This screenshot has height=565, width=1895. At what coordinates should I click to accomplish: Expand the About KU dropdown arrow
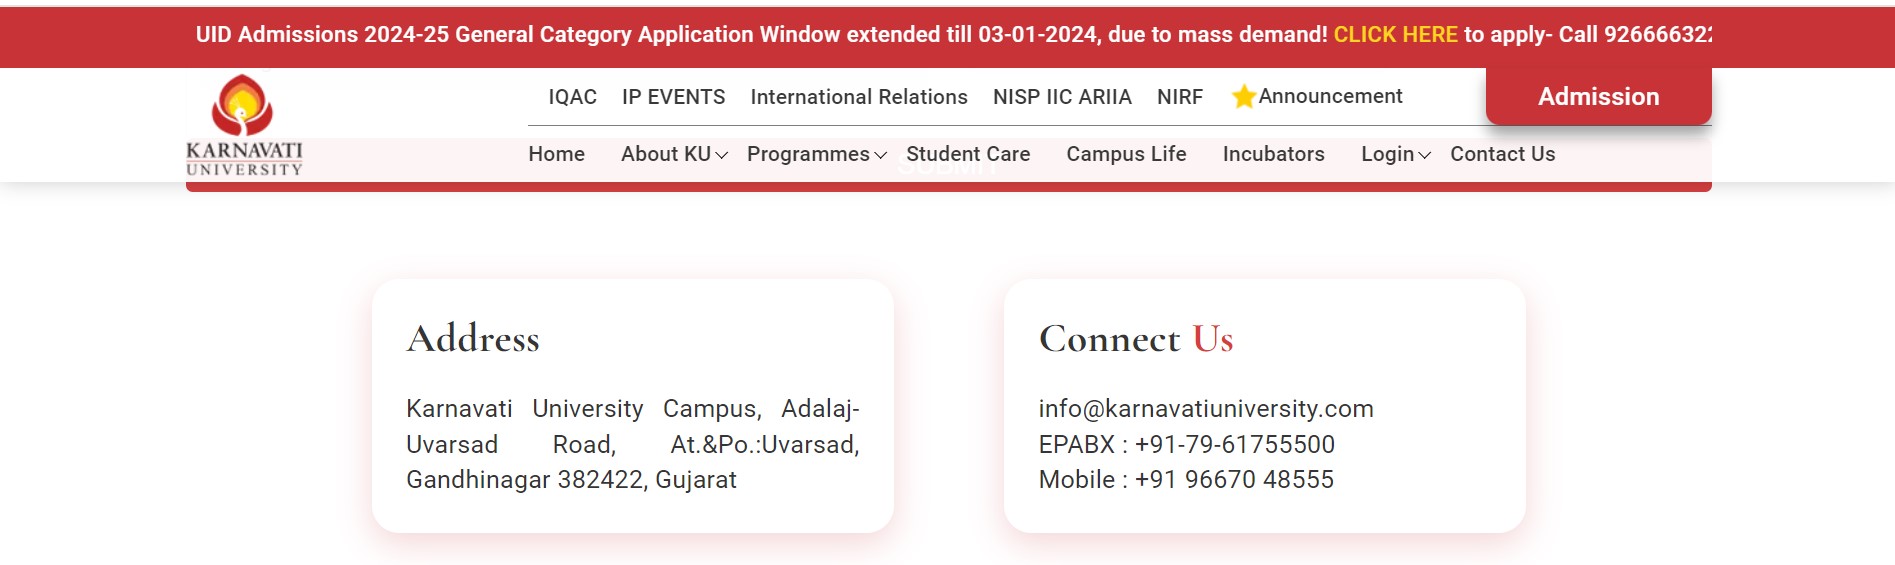721,155
